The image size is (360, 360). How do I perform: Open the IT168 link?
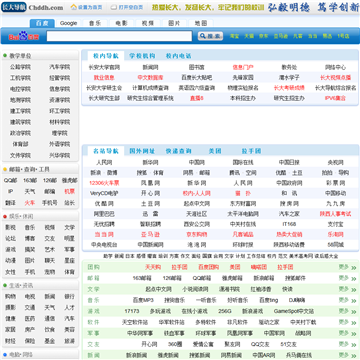[x=289, y=224]
